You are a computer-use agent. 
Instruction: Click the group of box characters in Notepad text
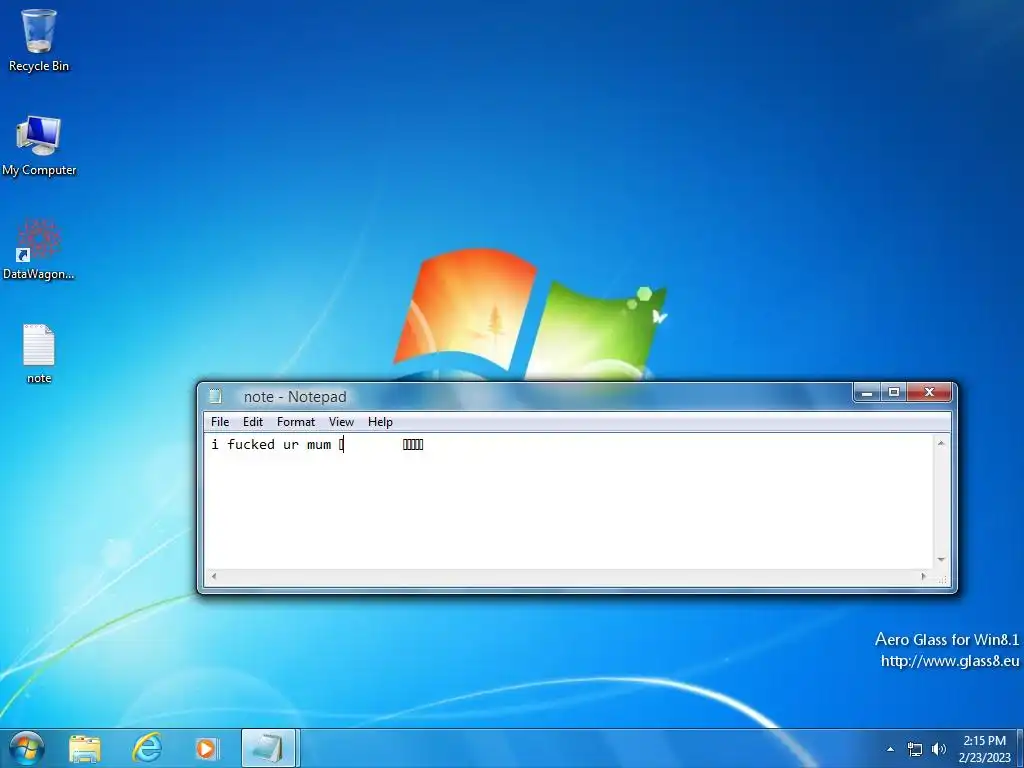click(413, 445)
